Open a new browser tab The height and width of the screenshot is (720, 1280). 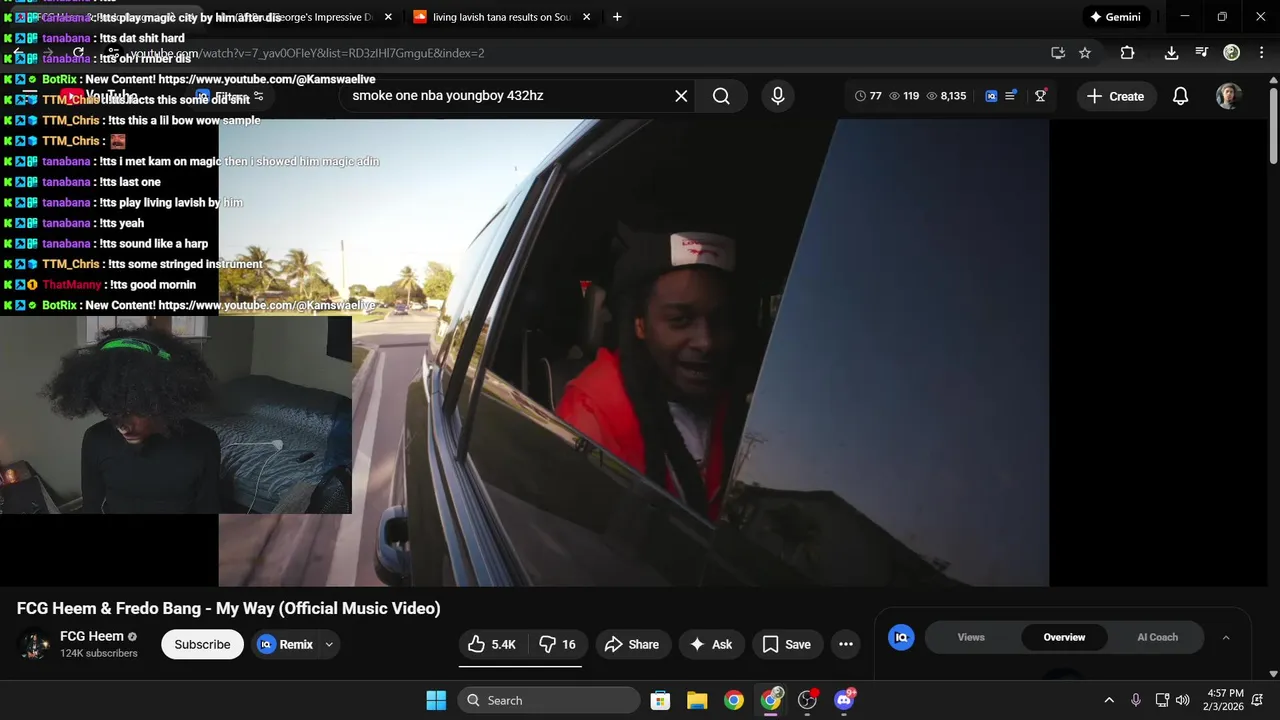[617, 17]
